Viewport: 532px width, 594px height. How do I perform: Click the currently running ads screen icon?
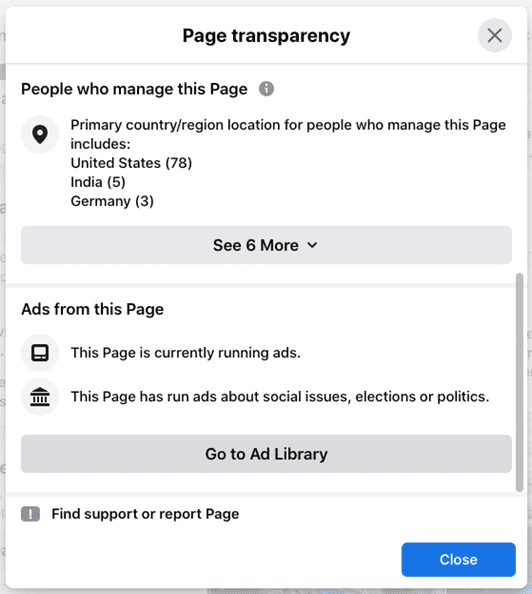pos(40,353)
